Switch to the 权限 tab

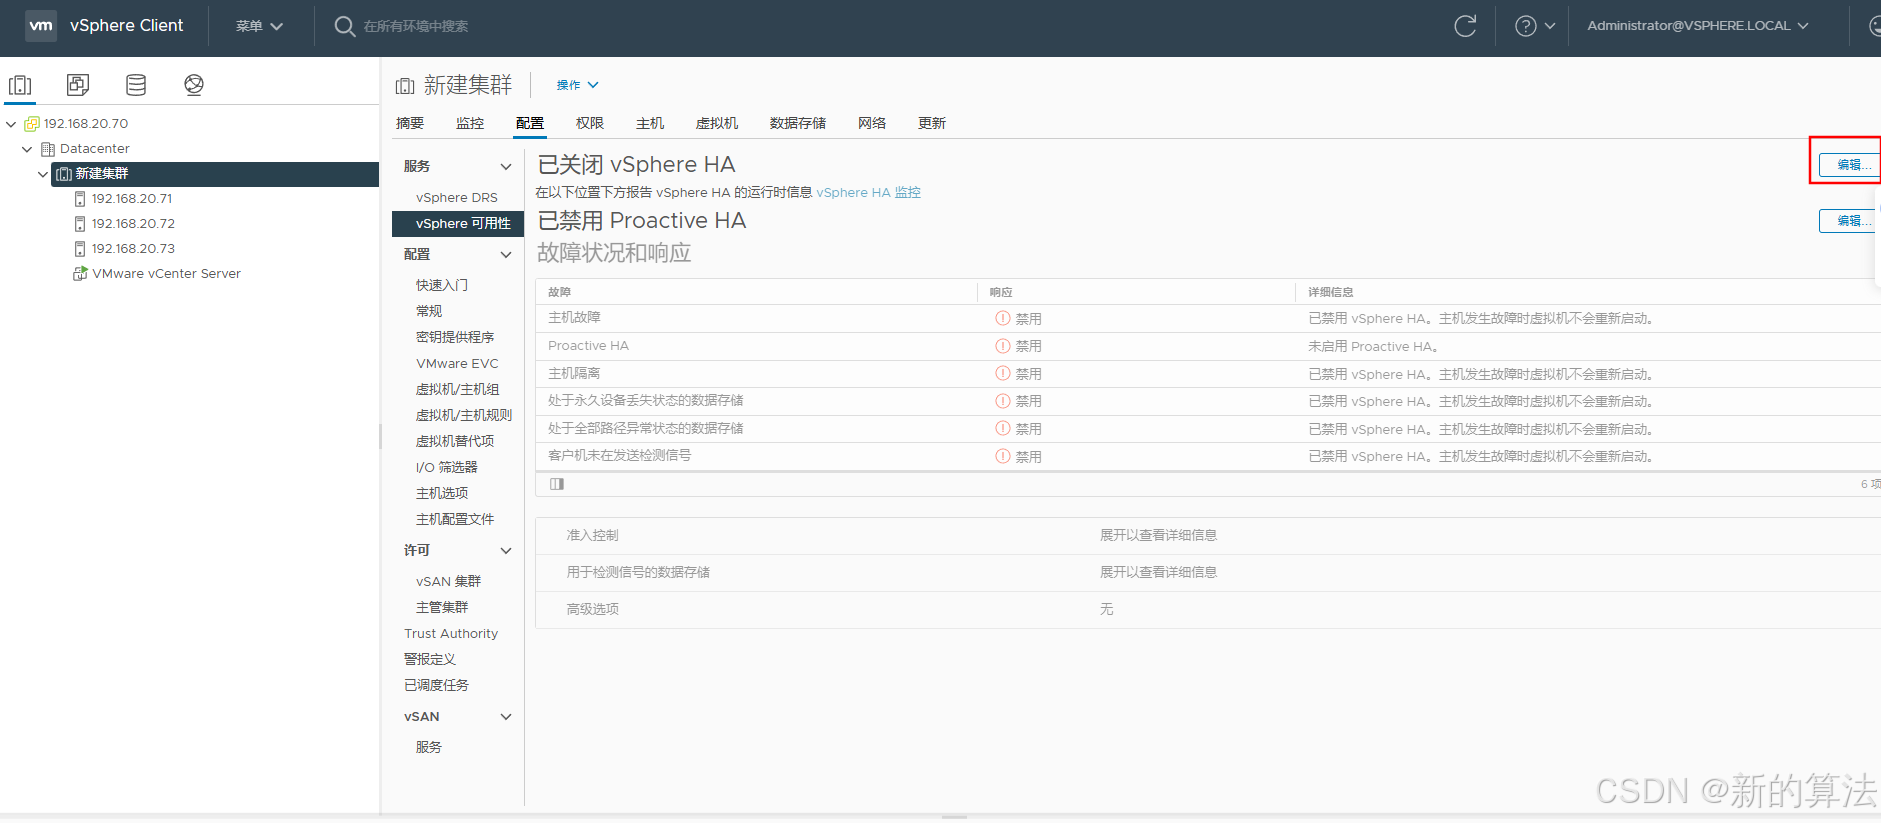click(590, 123)
